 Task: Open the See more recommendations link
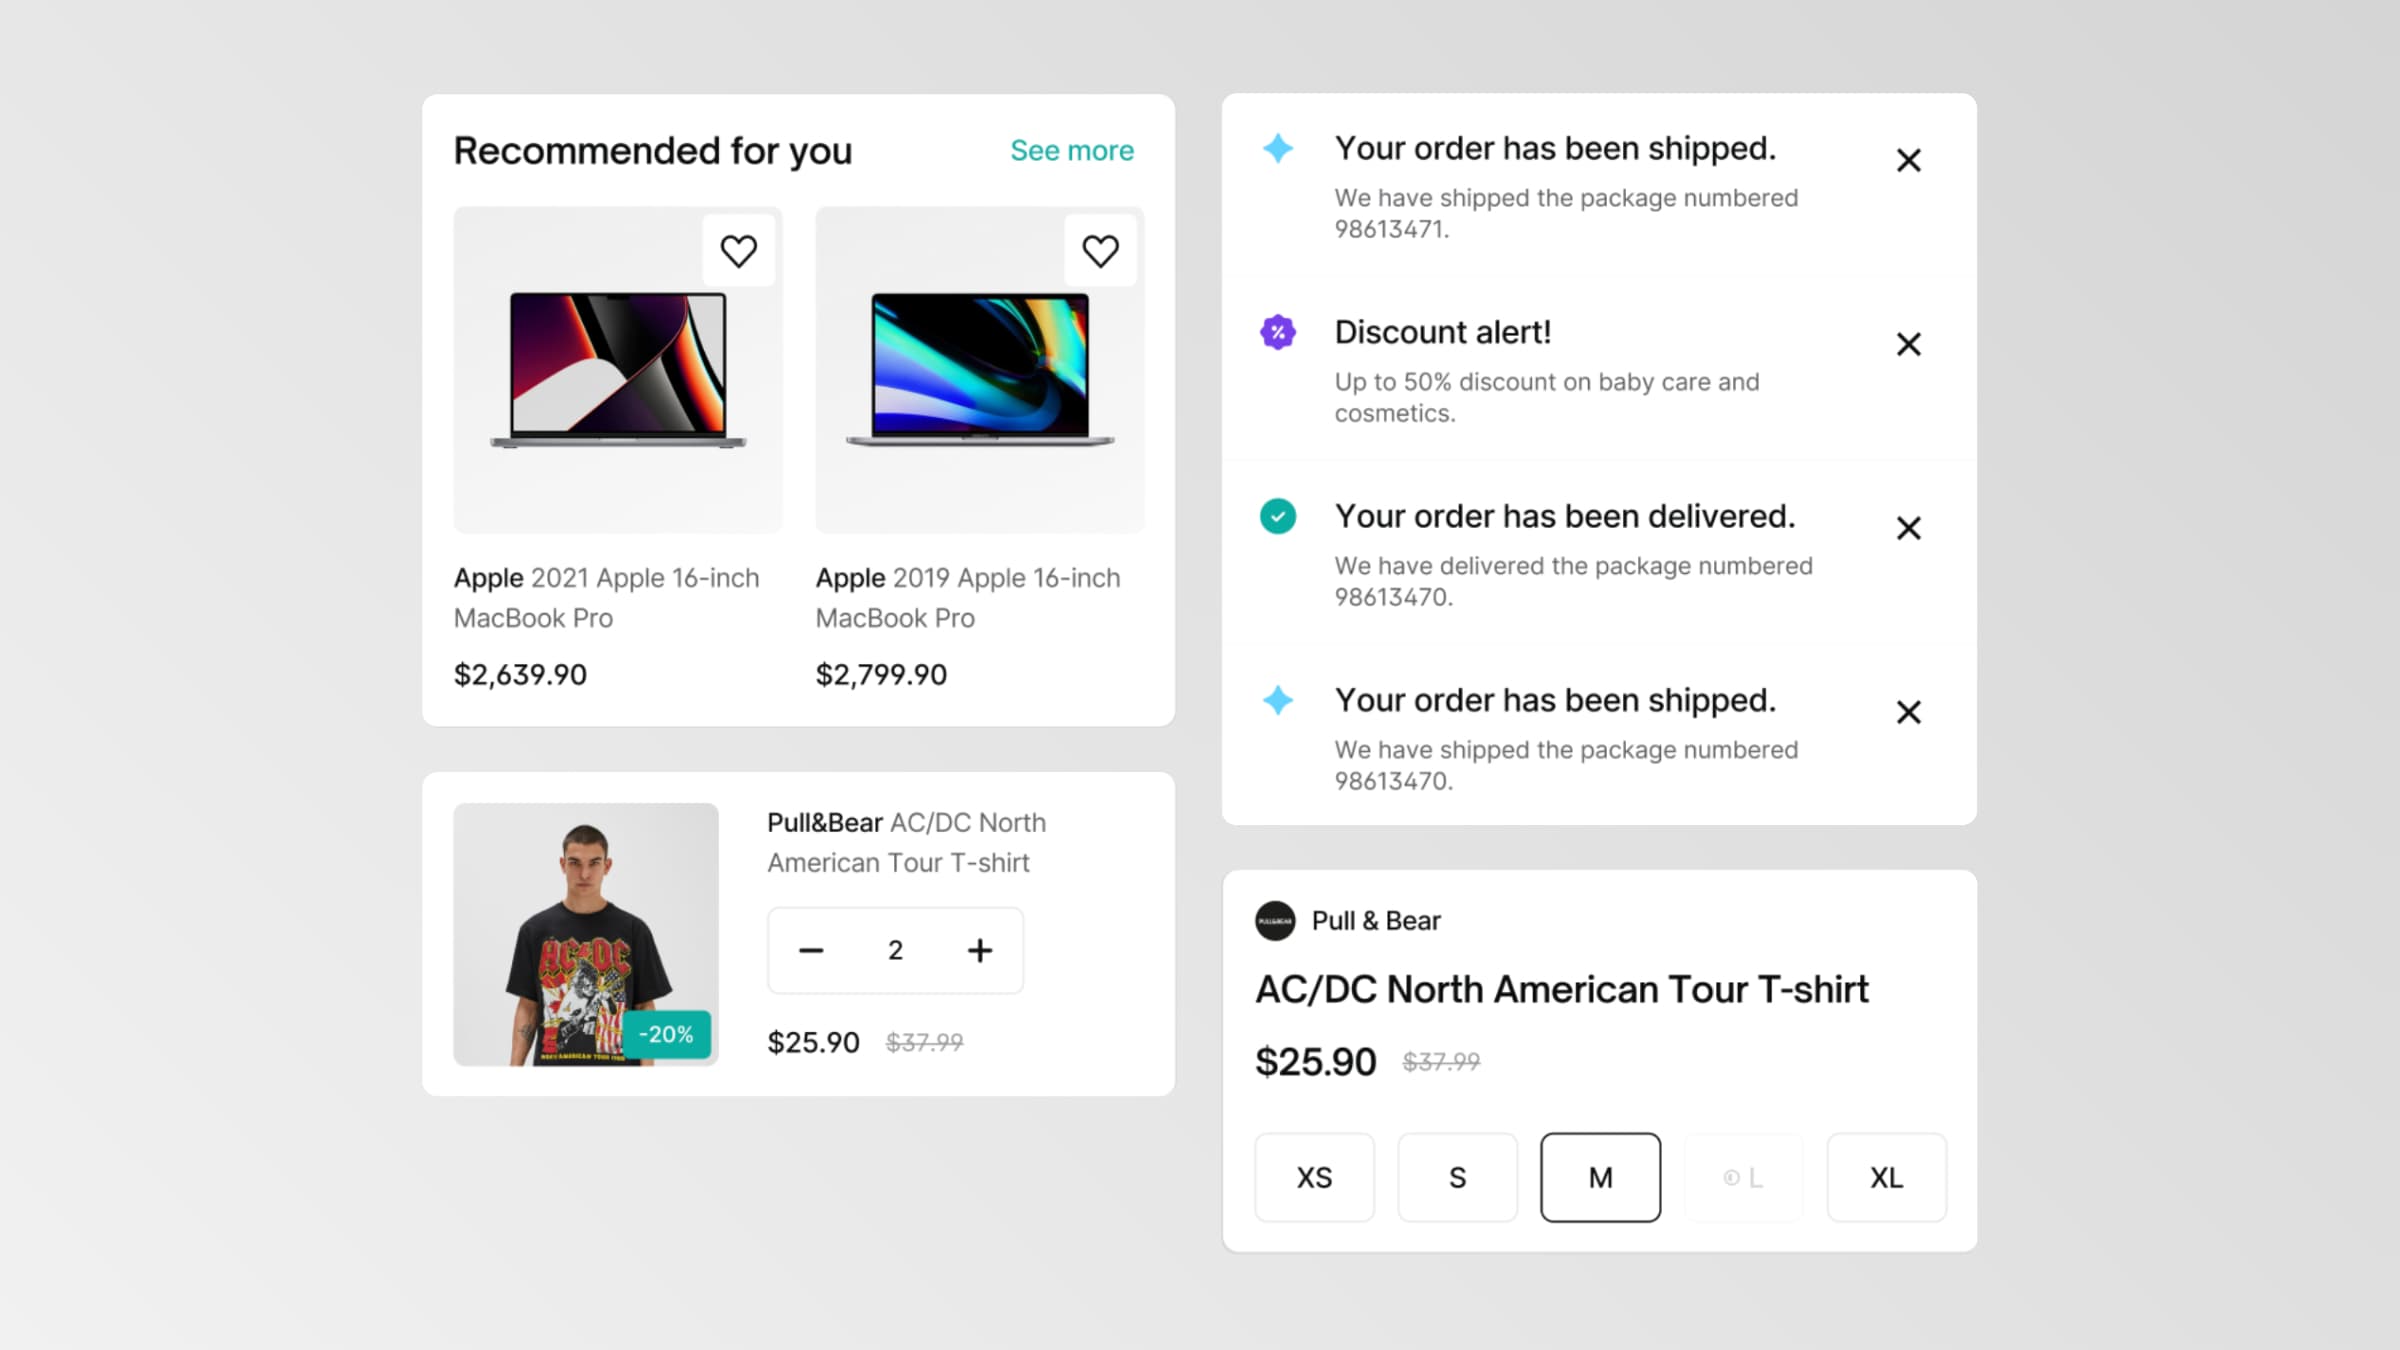(1072, 150)
